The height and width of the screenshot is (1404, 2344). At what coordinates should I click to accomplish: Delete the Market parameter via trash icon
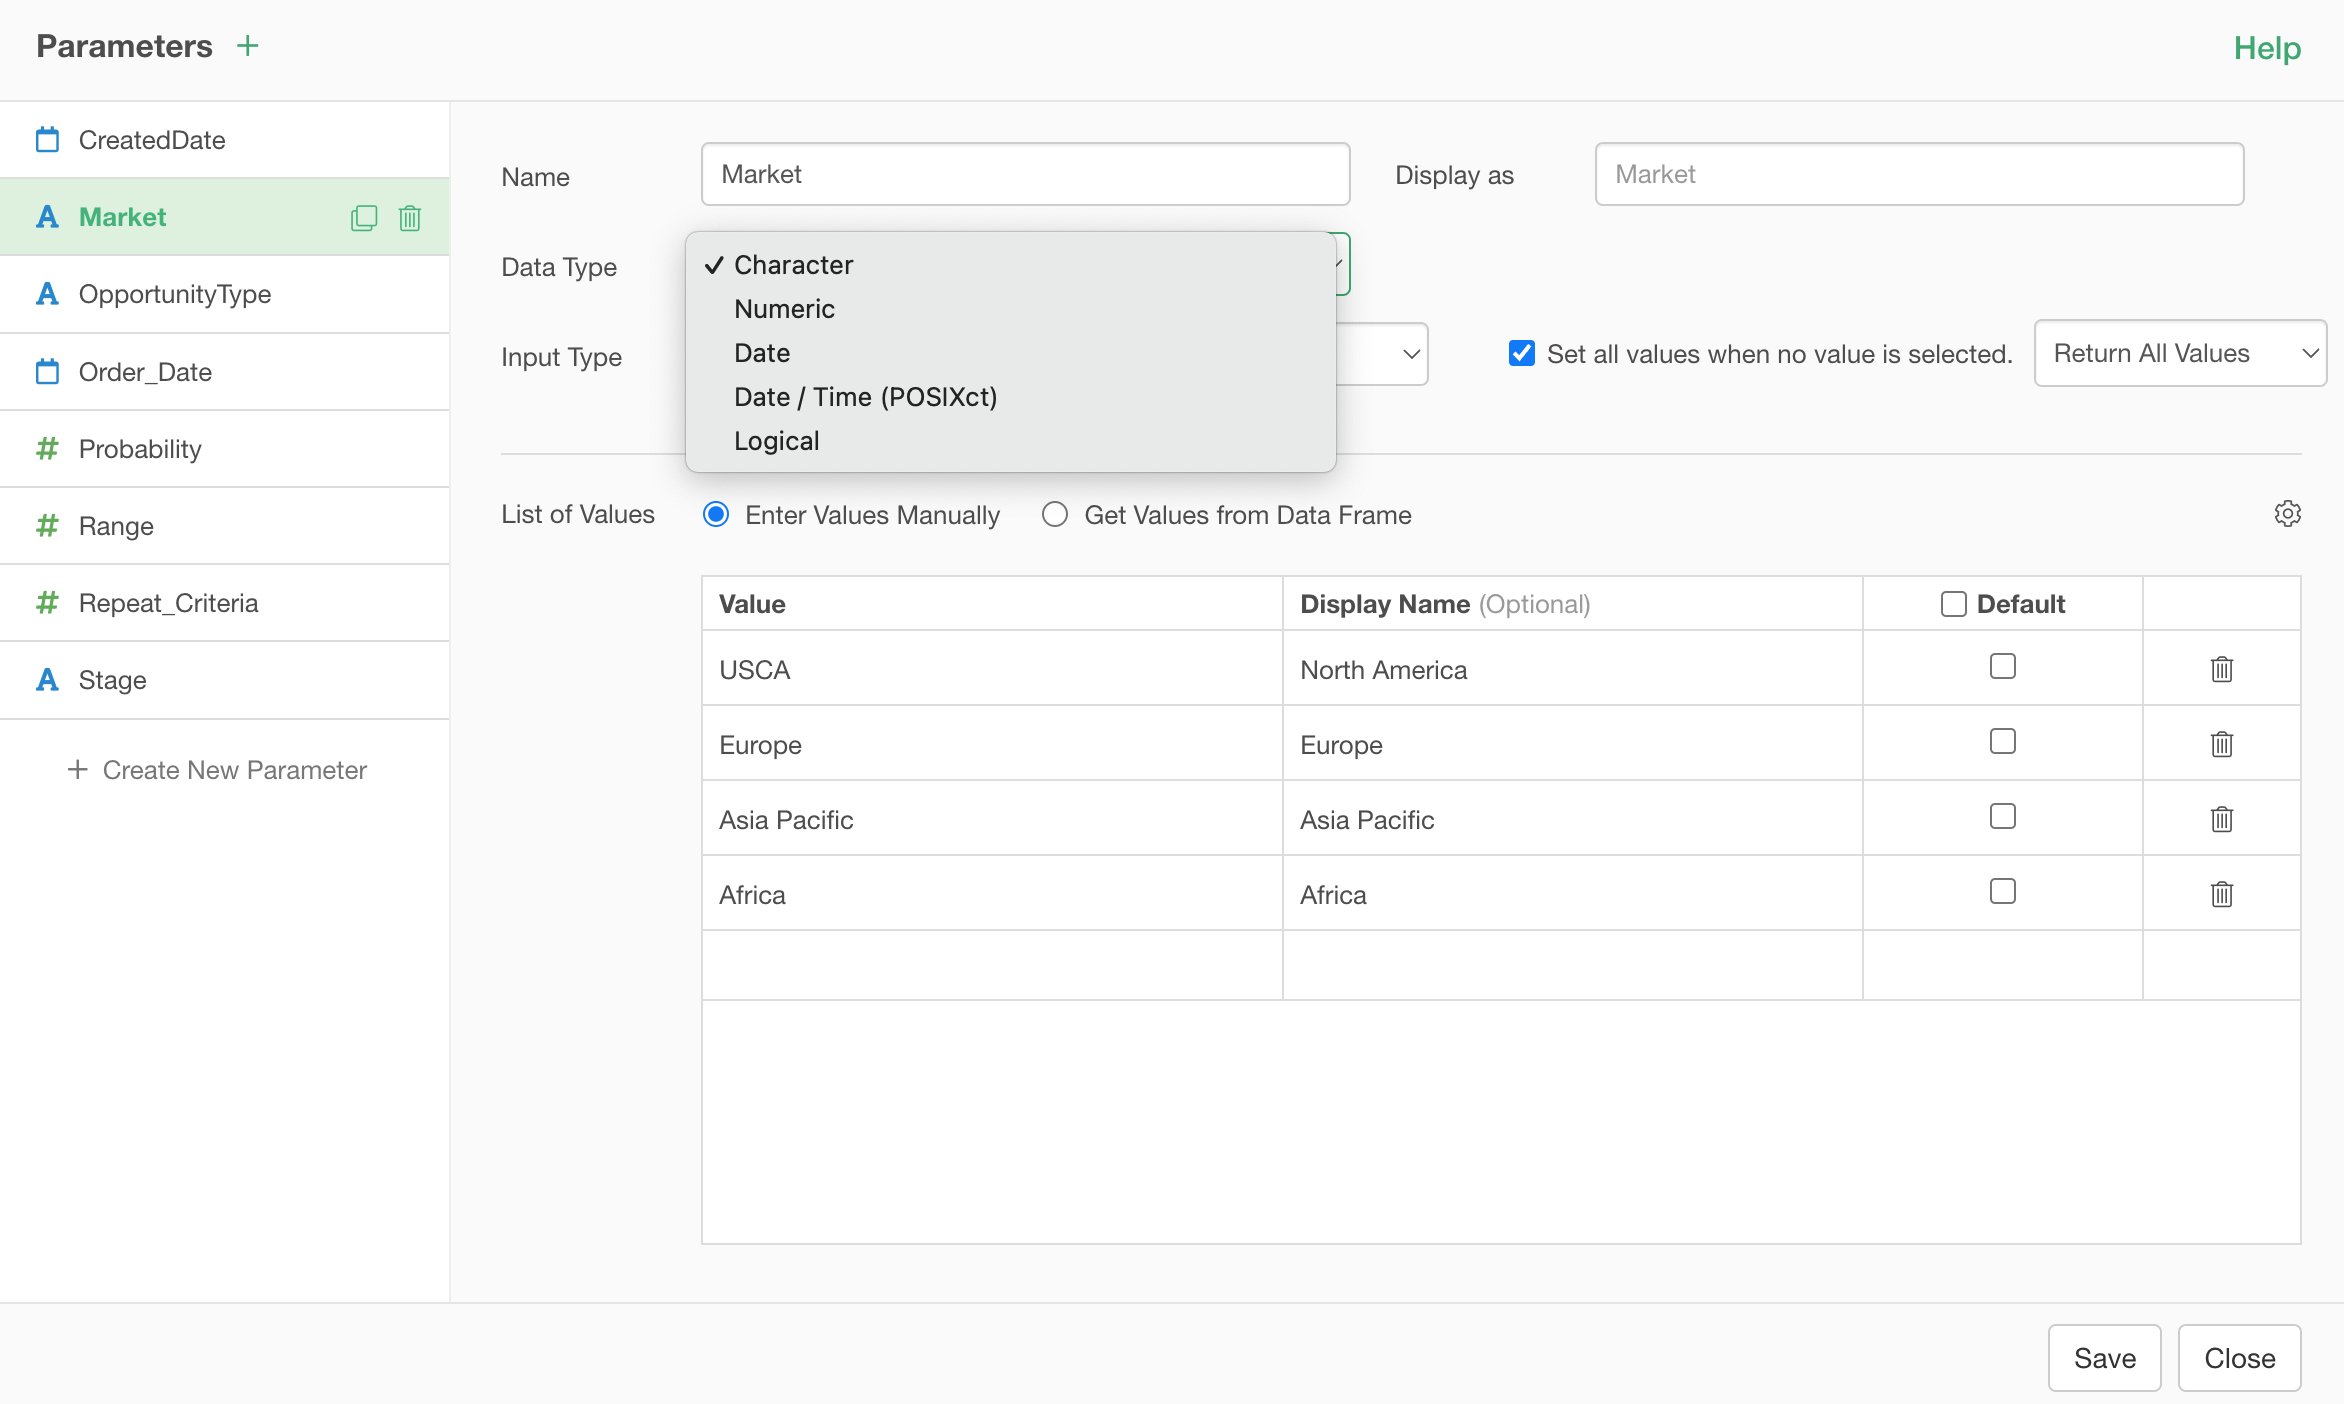pyautogui.click(x=410, y=218)
